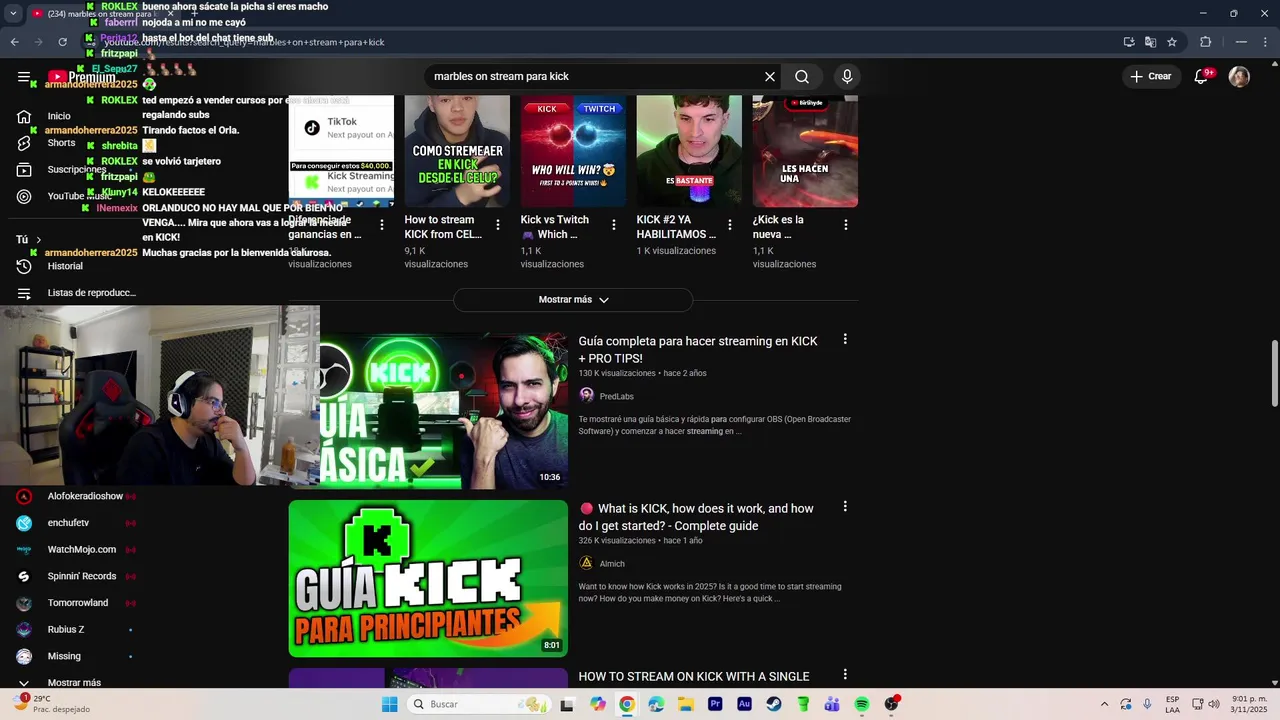Open the ESP LAA language switcher
This screenshot has height=720, width=1280.
(x=1172, y=704)
